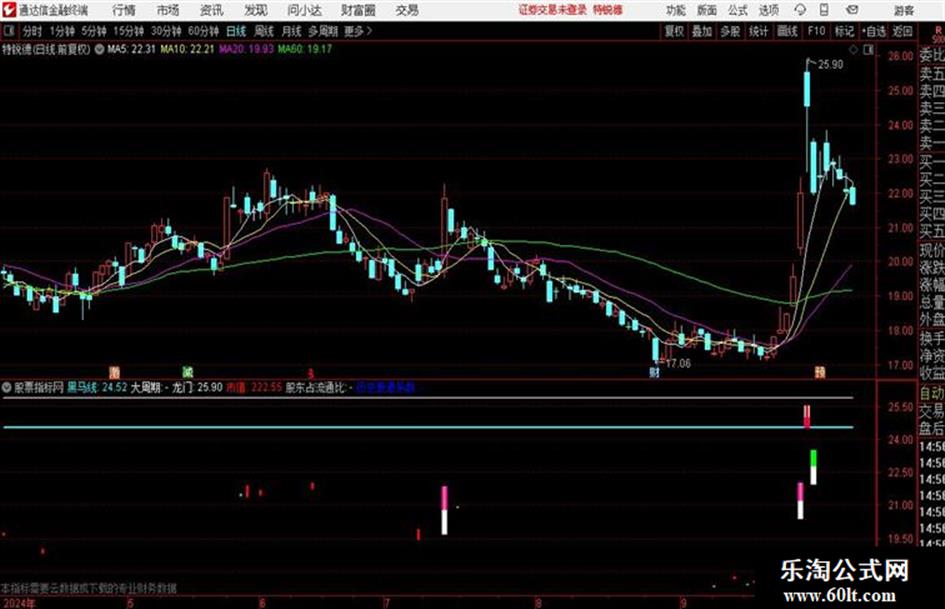The image size is (945, 609).
Task: Switch to 5分钟 period tab
Action: point(94,31)
